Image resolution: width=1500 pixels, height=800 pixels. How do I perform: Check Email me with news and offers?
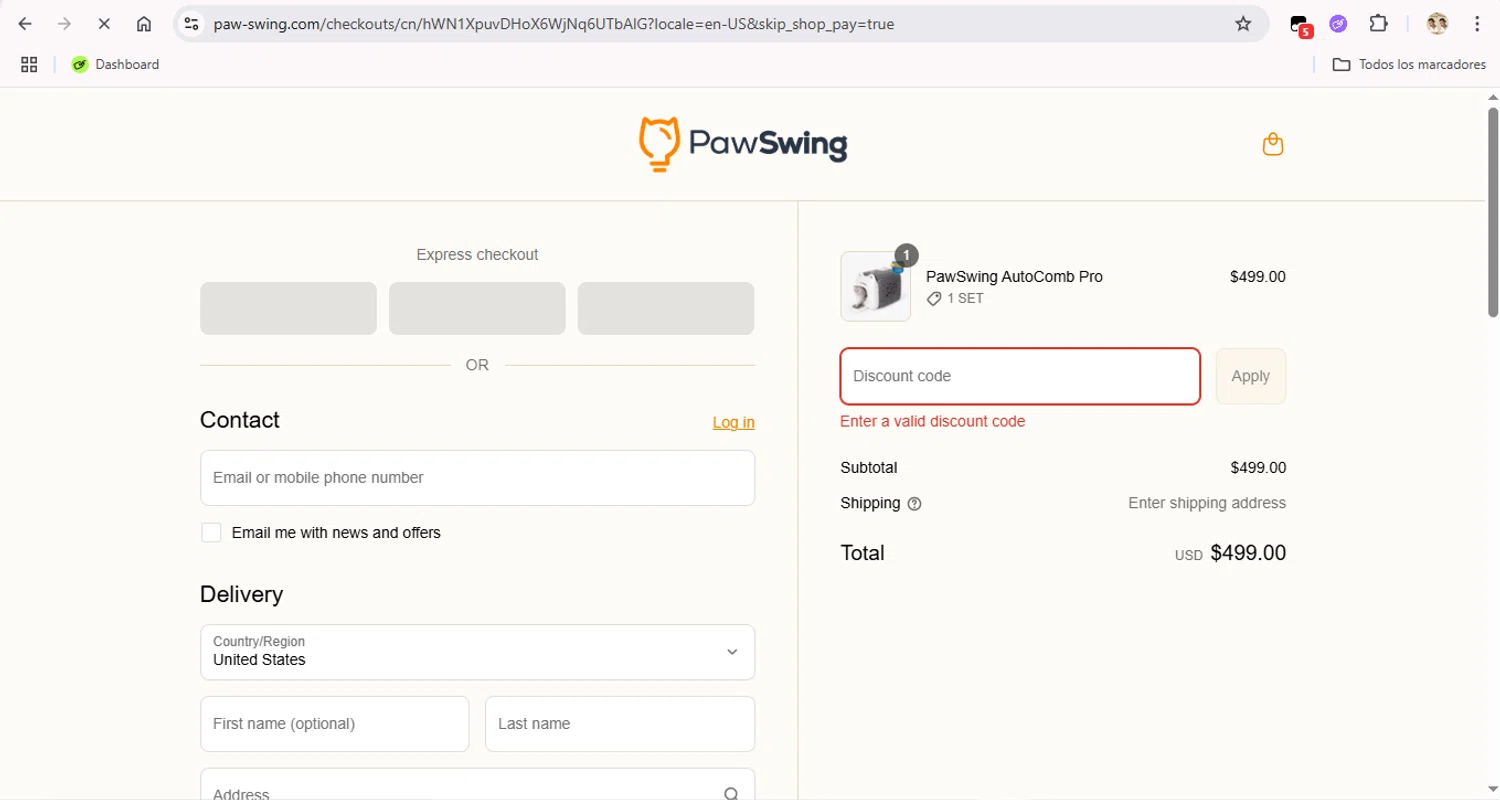(x=211, y=532)
